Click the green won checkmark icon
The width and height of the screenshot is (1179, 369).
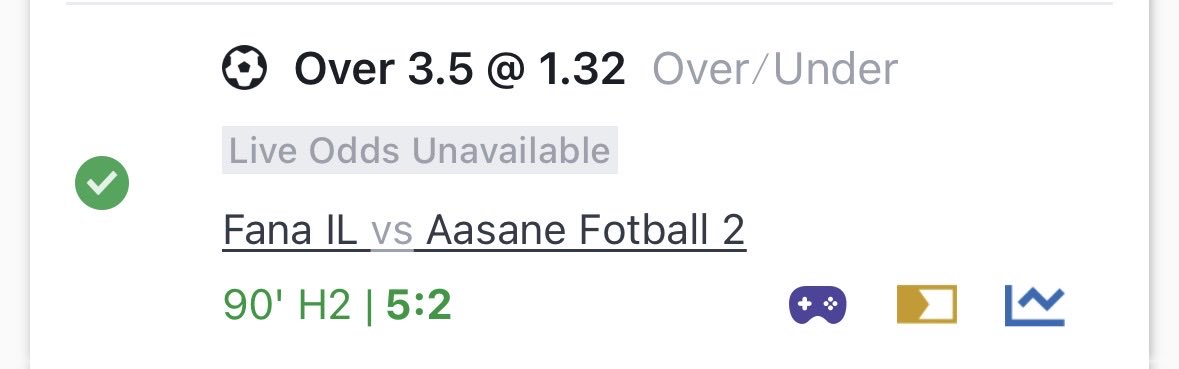point(102,183)
